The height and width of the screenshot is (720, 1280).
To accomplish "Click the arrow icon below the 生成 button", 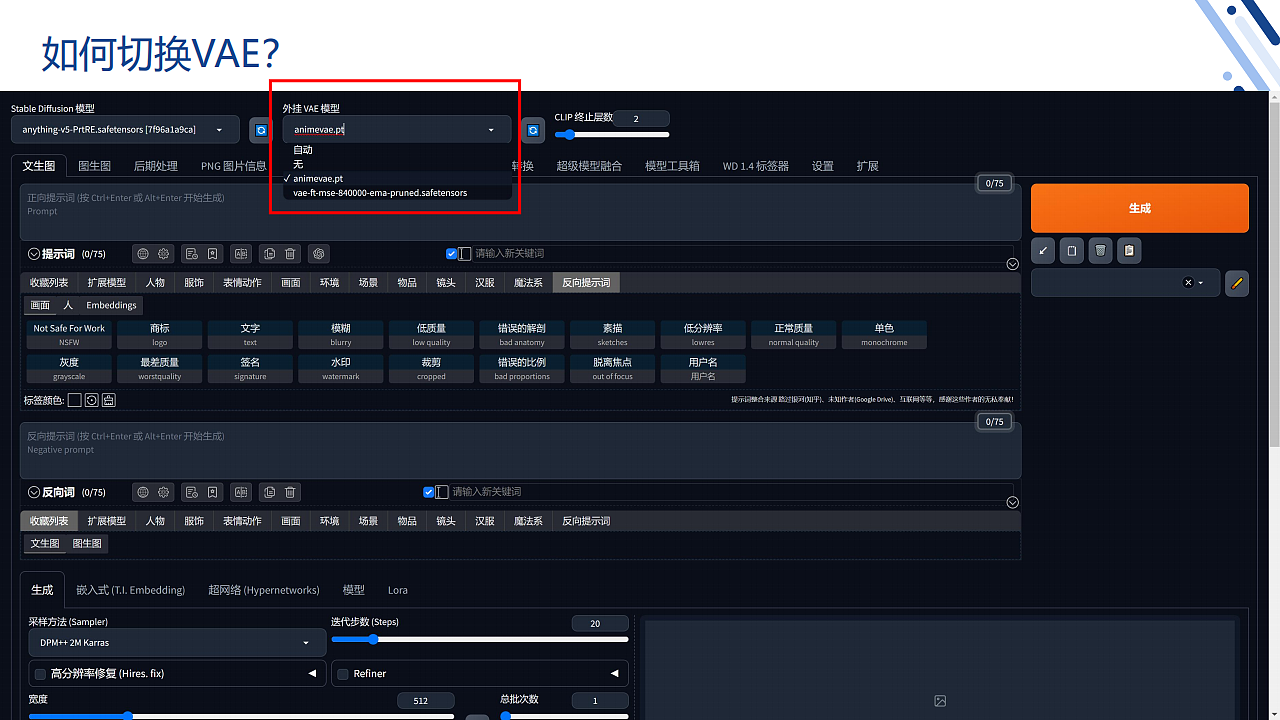I will pos(1044,251).
